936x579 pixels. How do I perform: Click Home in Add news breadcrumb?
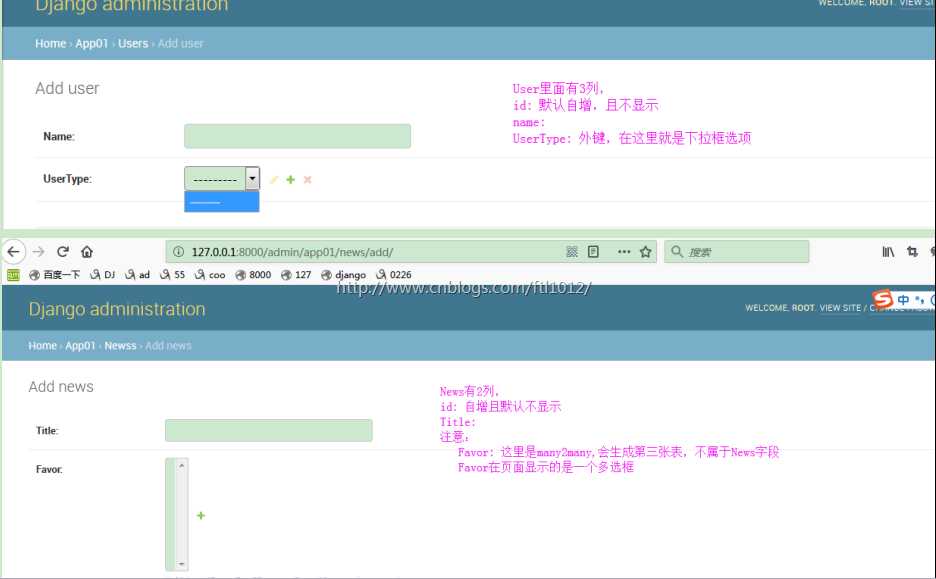point(42,346)
